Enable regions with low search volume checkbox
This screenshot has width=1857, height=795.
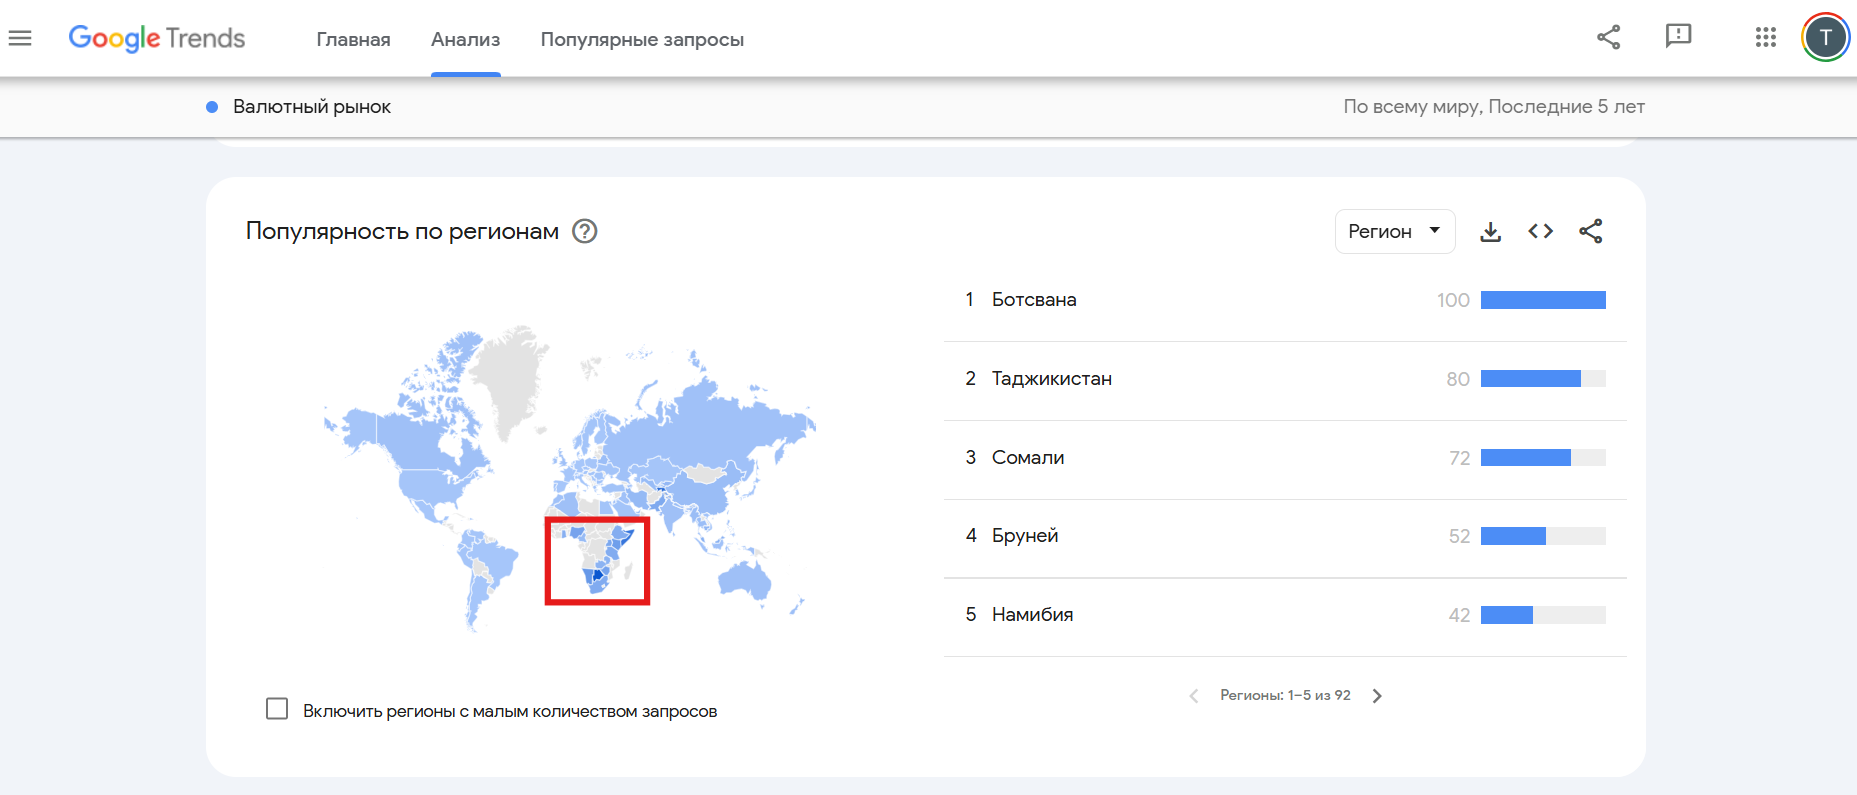[277, 709]
